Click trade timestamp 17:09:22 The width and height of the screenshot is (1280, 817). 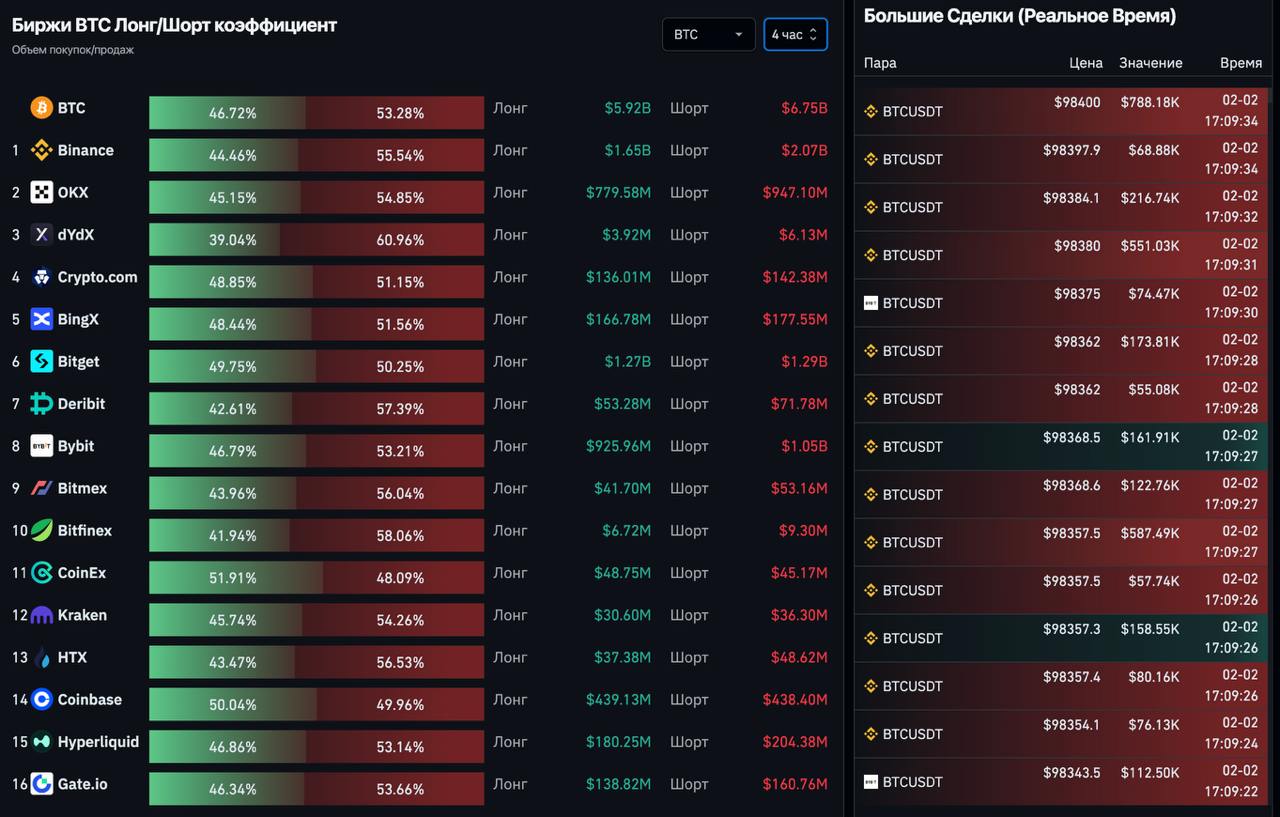[1231, 791]
